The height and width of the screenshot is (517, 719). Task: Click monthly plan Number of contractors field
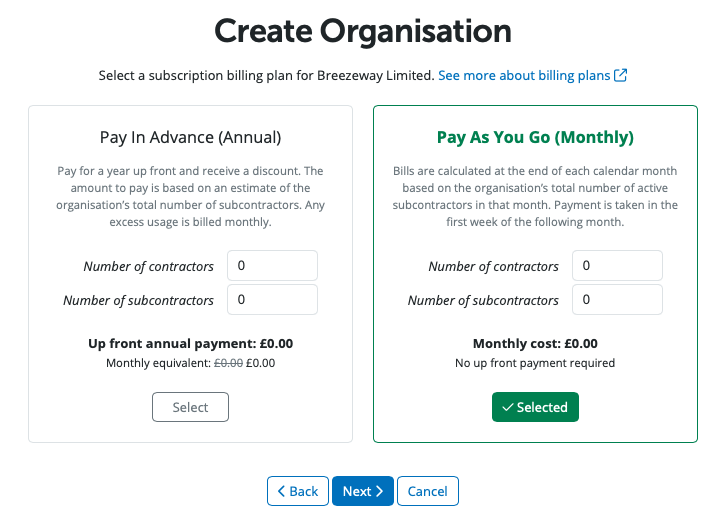coord(616,266)
